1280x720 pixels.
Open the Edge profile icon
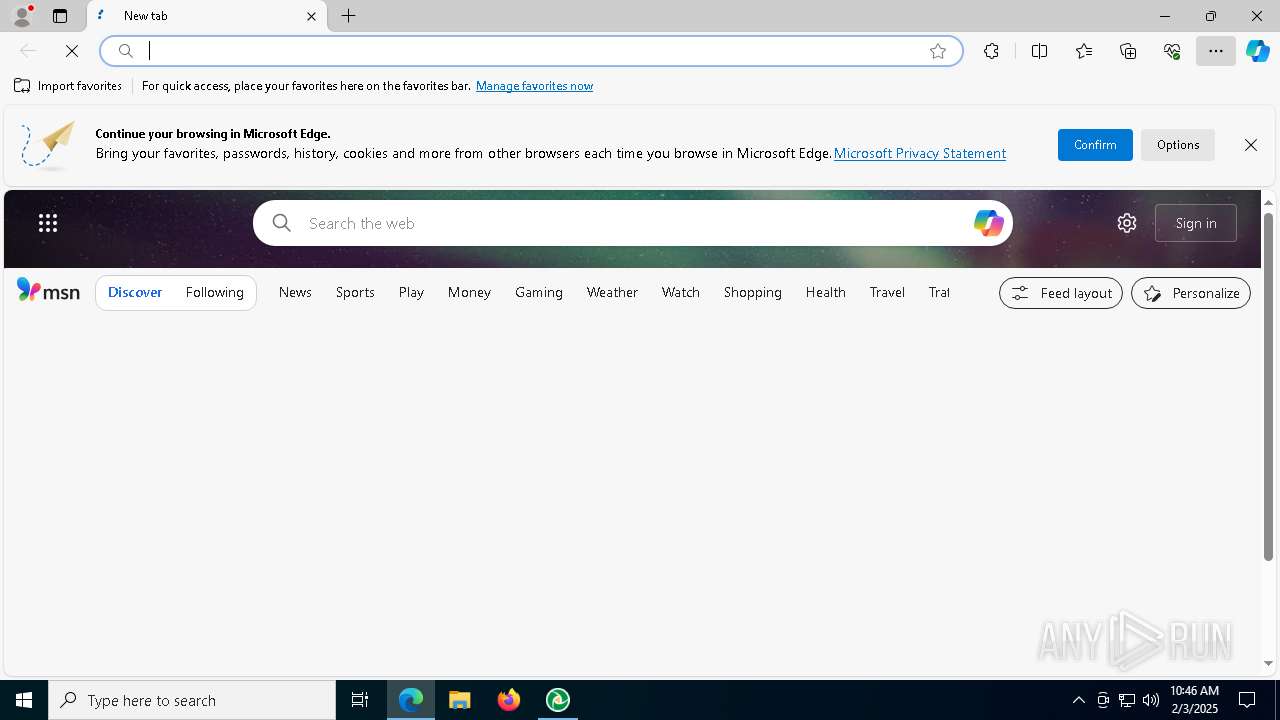click(x=21, y=16)
